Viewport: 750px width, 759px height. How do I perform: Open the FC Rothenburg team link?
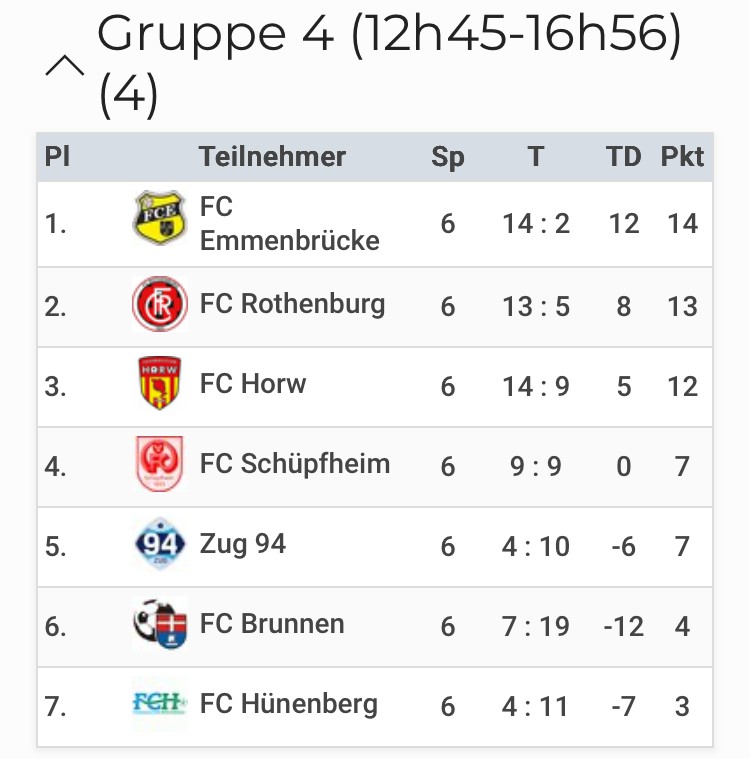coord(292,304)
